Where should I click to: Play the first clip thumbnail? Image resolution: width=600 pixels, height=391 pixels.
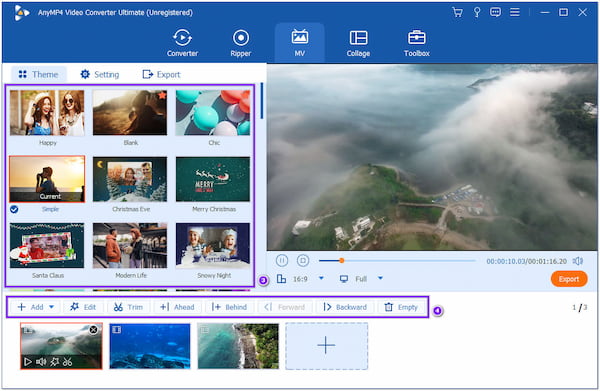(28, 361)
